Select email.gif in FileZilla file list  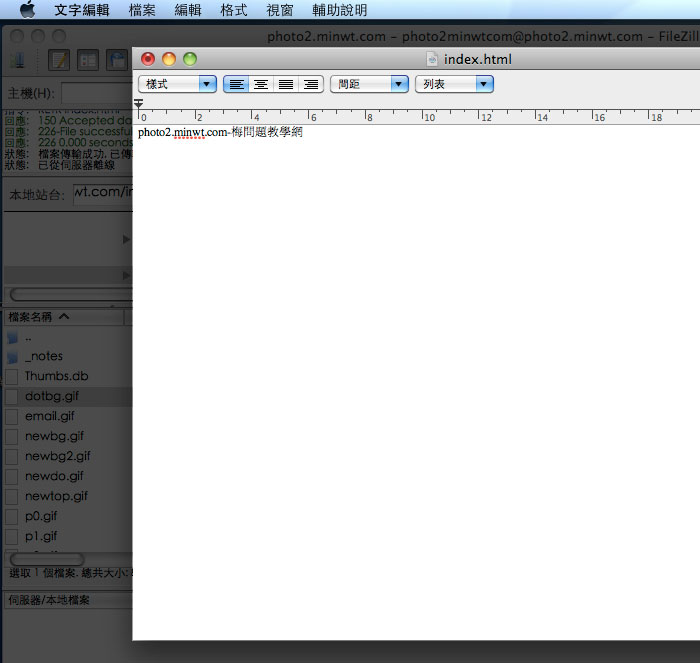pos(68,416)
